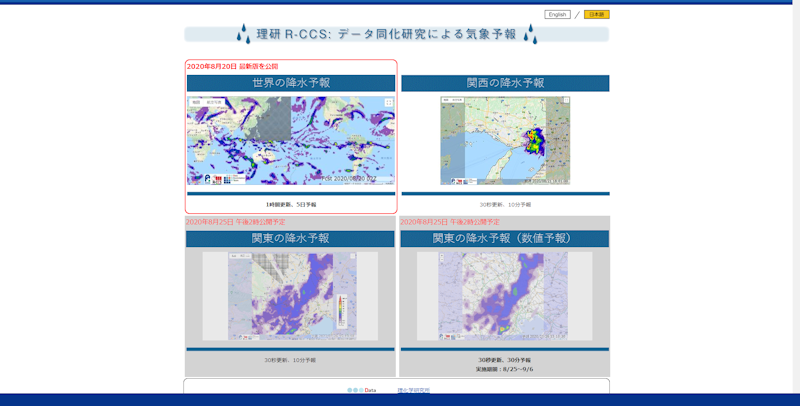
Task: Click the right raindrop icon in title banner
Action: click(530, 34)
